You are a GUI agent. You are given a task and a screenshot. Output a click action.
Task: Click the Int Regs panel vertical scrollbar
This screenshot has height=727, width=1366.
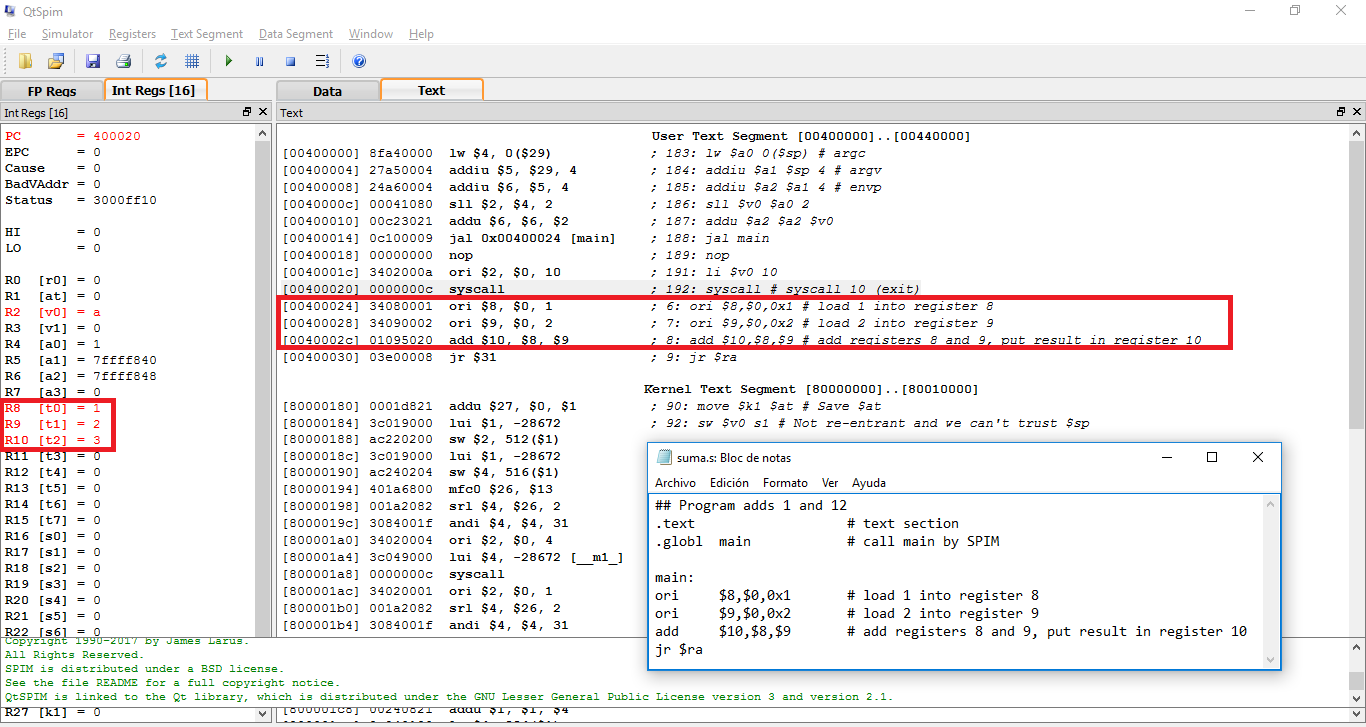(264, 380)
